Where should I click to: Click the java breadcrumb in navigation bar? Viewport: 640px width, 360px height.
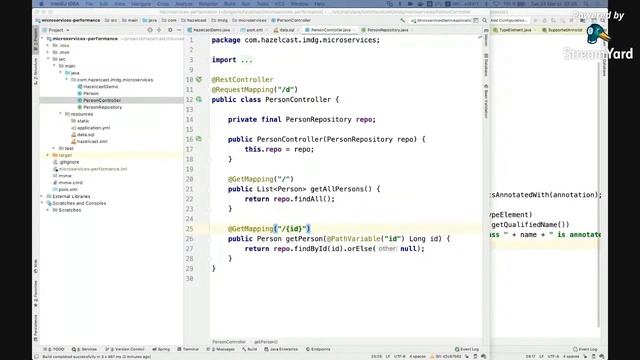[x=150, y=20]
